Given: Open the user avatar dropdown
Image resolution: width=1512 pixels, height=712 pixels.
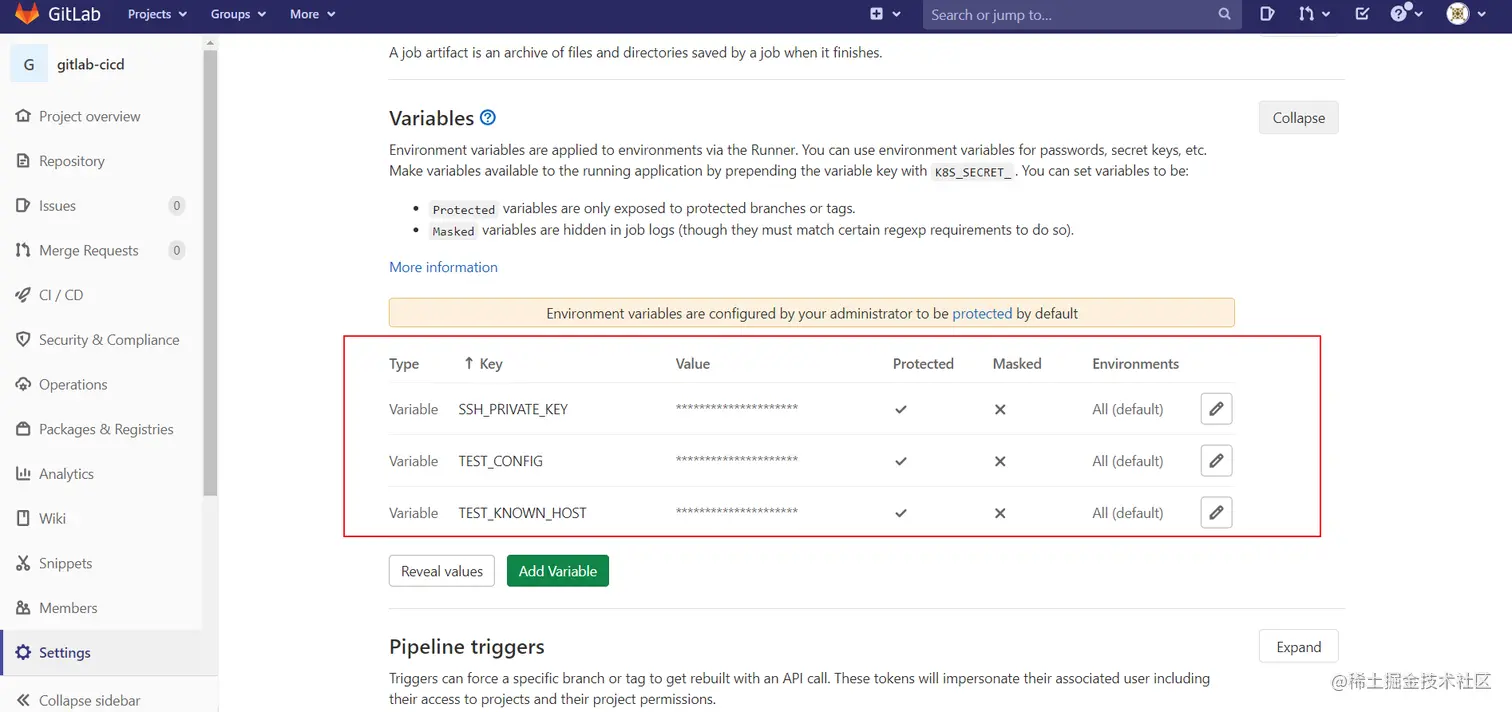Looking at the screenshot, I should click(1459, 15).
